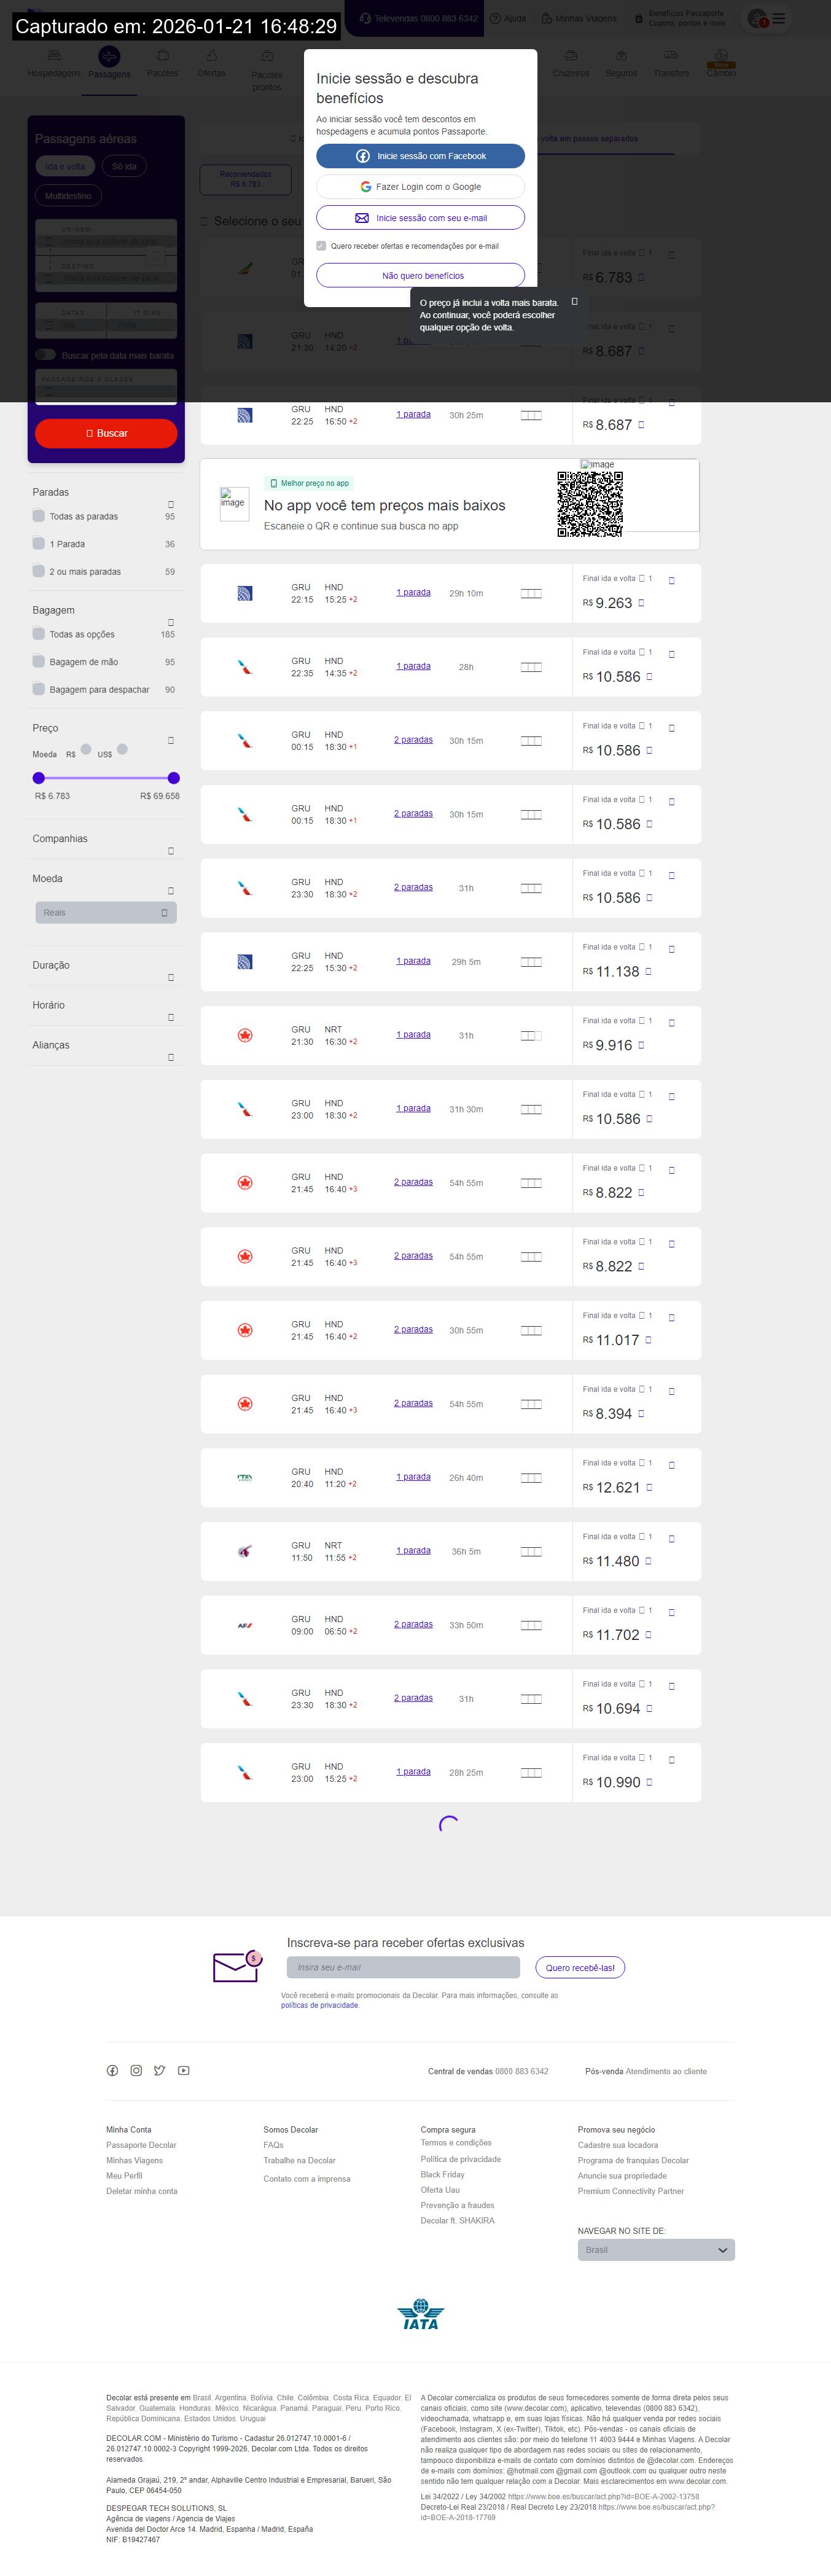Expand the Companhias filter section
The width and height of the screenshot is (831, 2576).
[x=171, y=851]
